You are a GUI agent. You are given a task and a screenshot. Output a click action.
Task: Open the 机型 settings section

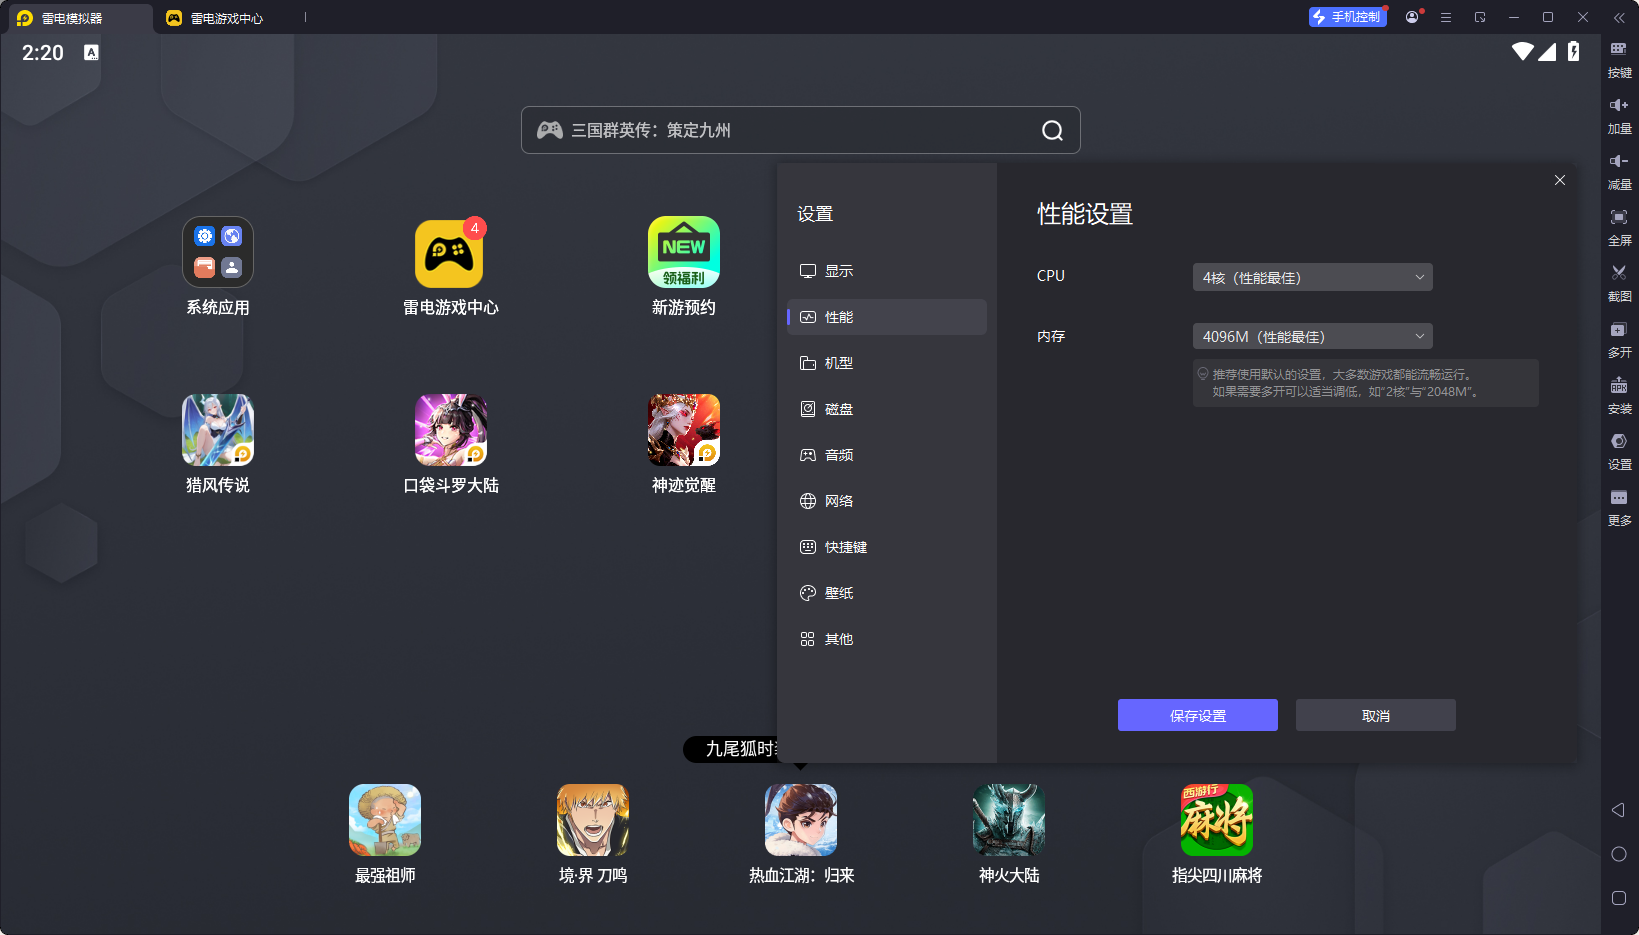(887, 363)
